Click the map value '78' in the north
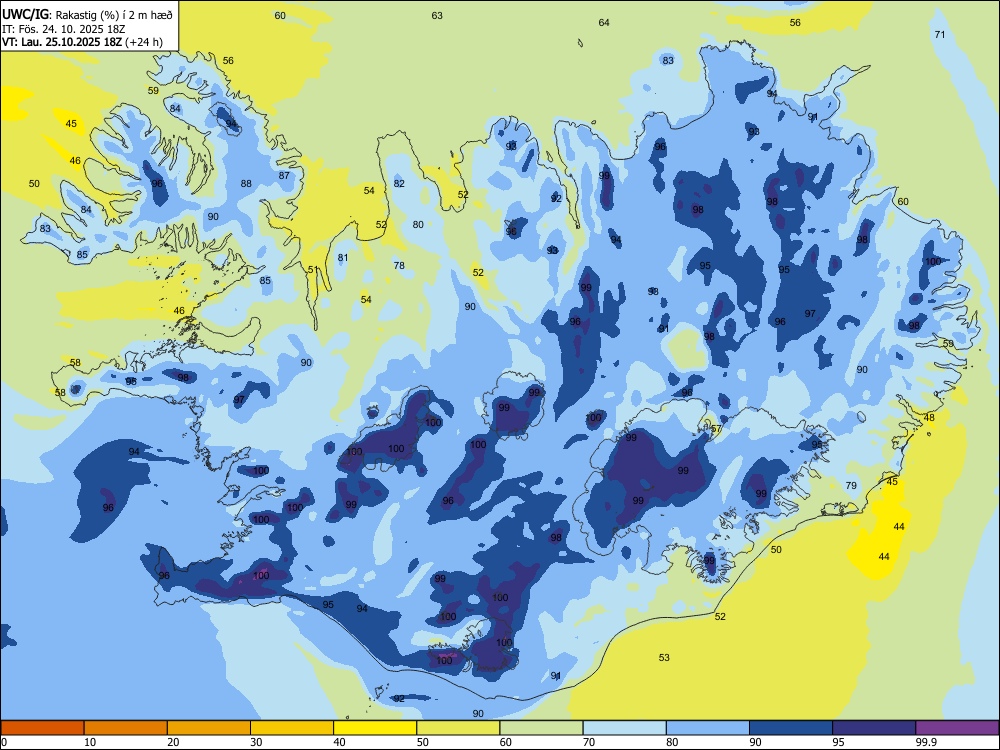 (x=399, y=265)
